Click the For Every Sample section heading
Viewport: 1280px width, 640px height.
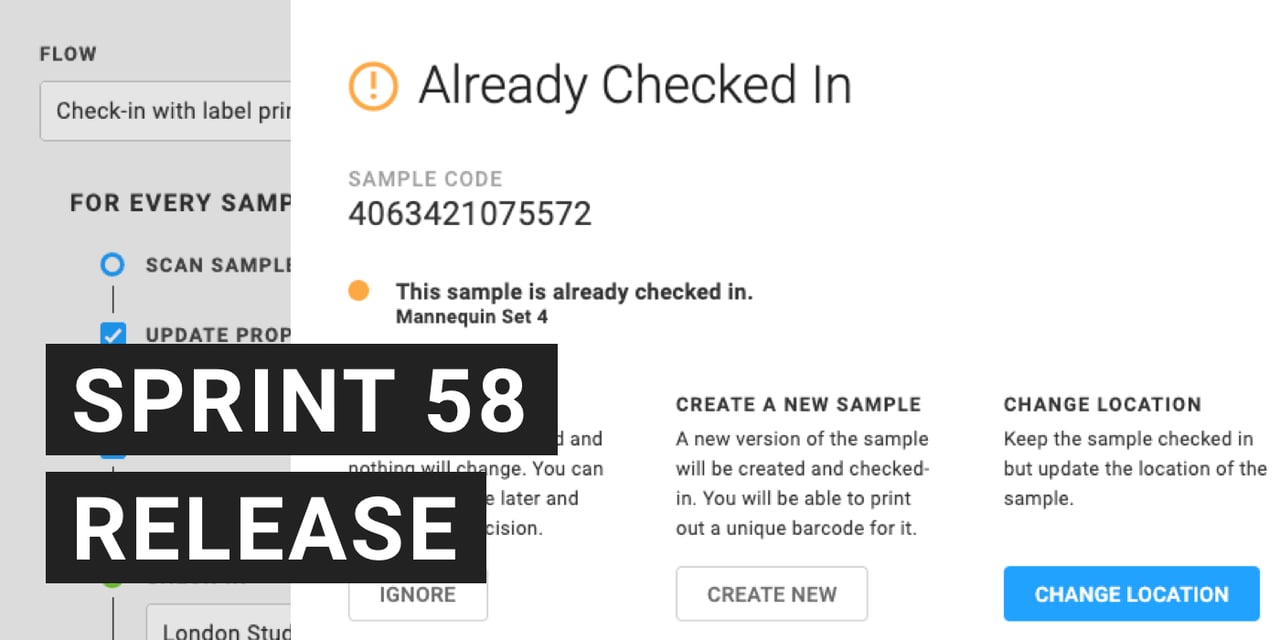coord(180,203)
